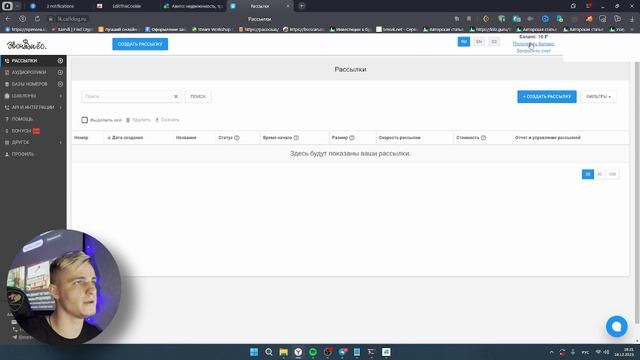
Task: Open a new browser tab with plus icon
Action: [x=302, y=6]
